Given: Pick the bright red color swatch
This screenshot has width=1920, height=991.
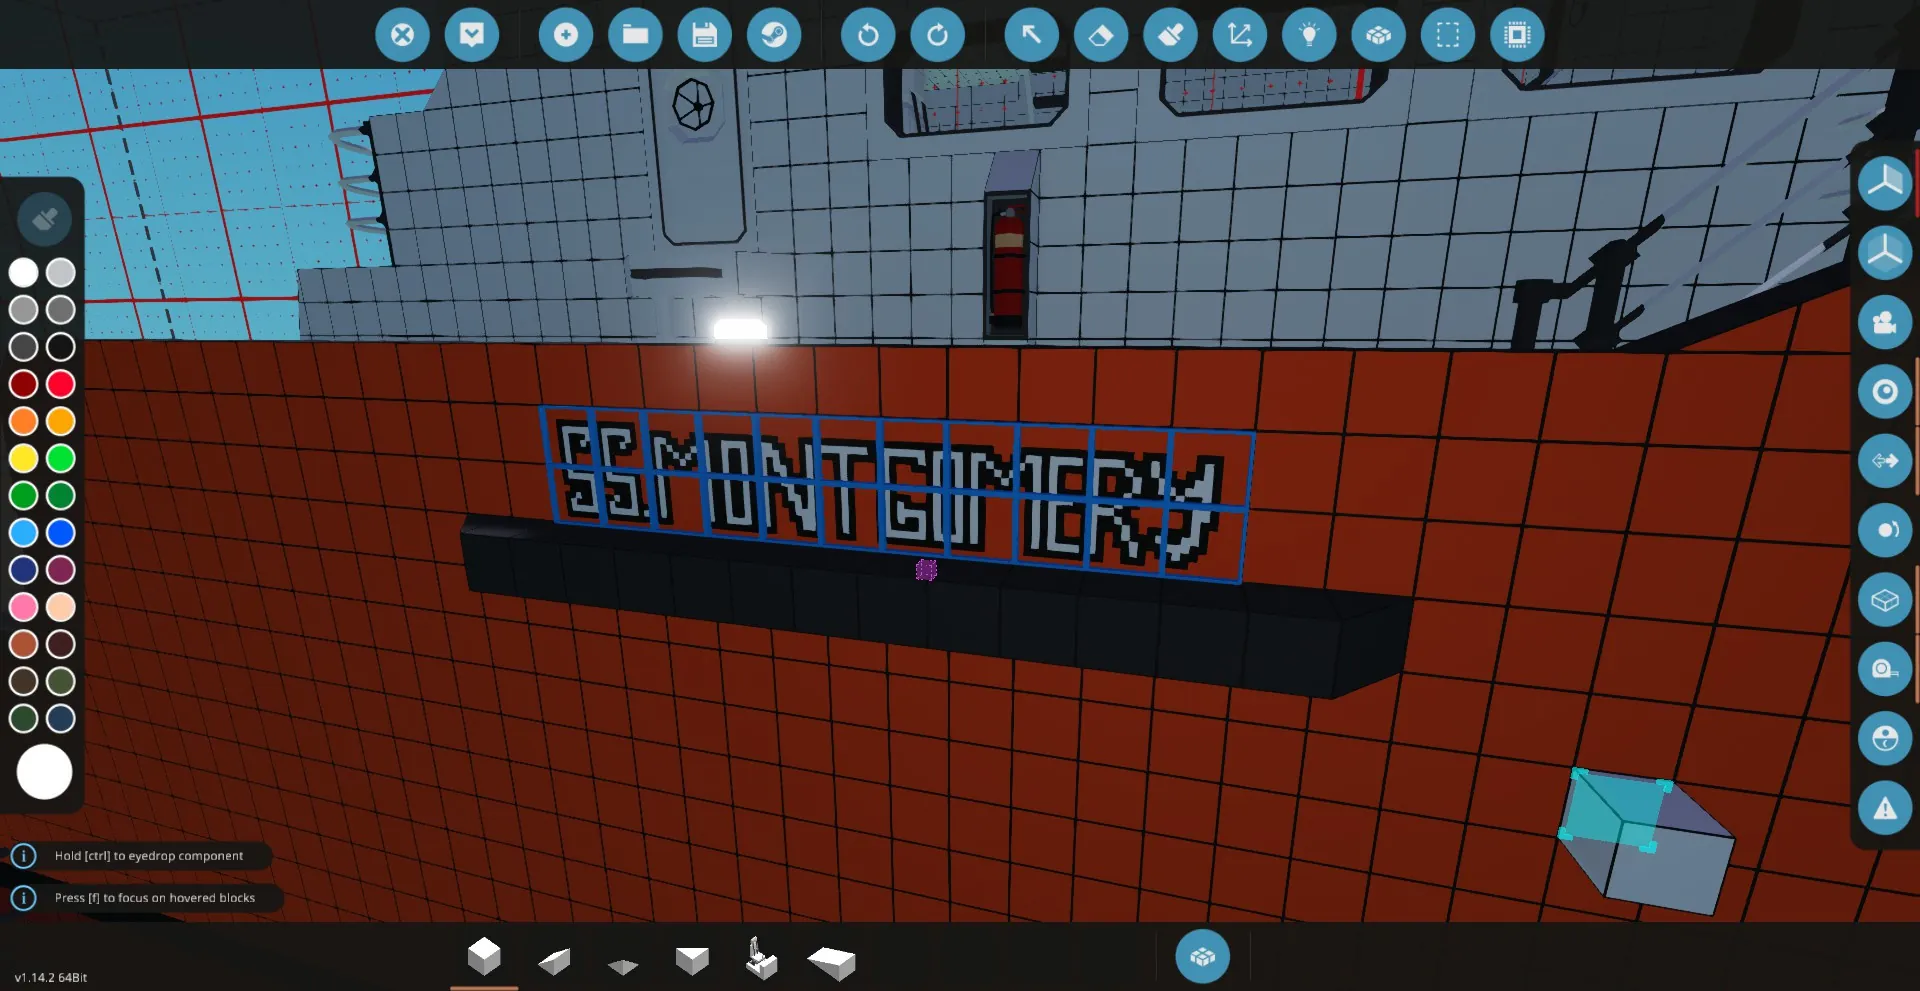Looking at the screenshot, I should [61, 384].
